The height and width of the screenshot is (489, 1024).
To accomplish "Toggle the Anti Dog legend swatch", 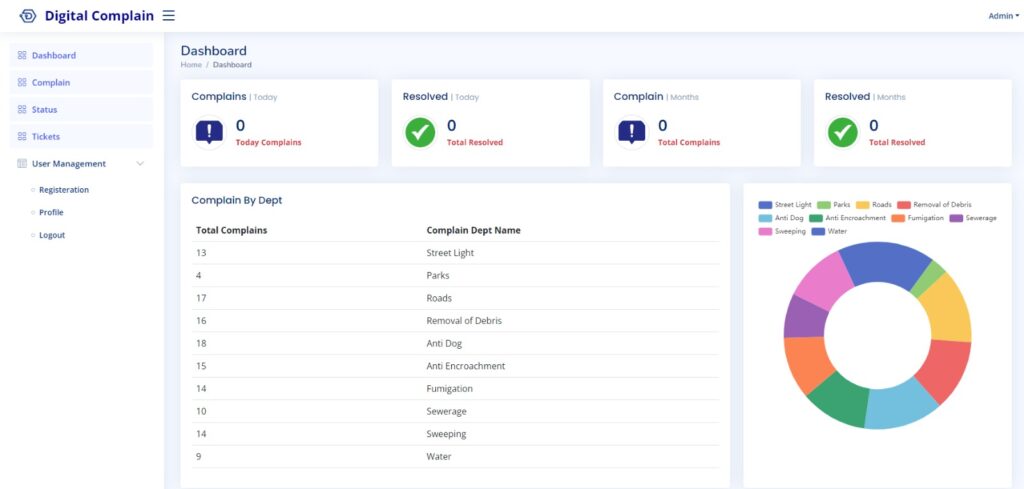I will (765, 218).
